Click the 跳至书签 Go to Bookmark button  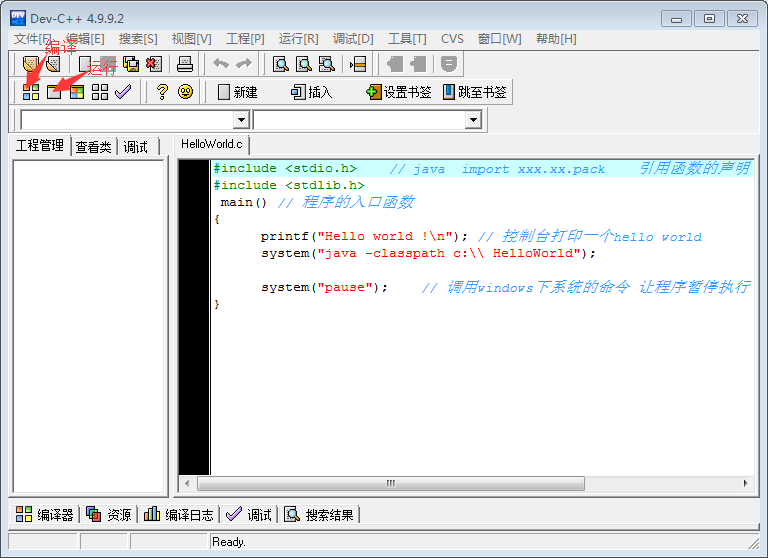click(475, 92)
